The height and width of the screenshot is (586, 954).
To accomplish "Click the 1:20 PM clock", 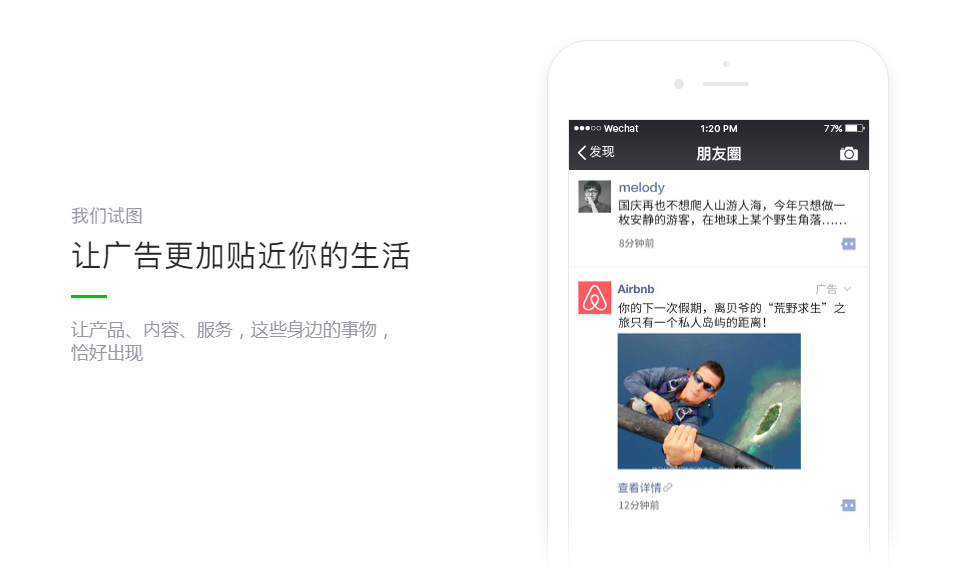I will pos(719,128).
